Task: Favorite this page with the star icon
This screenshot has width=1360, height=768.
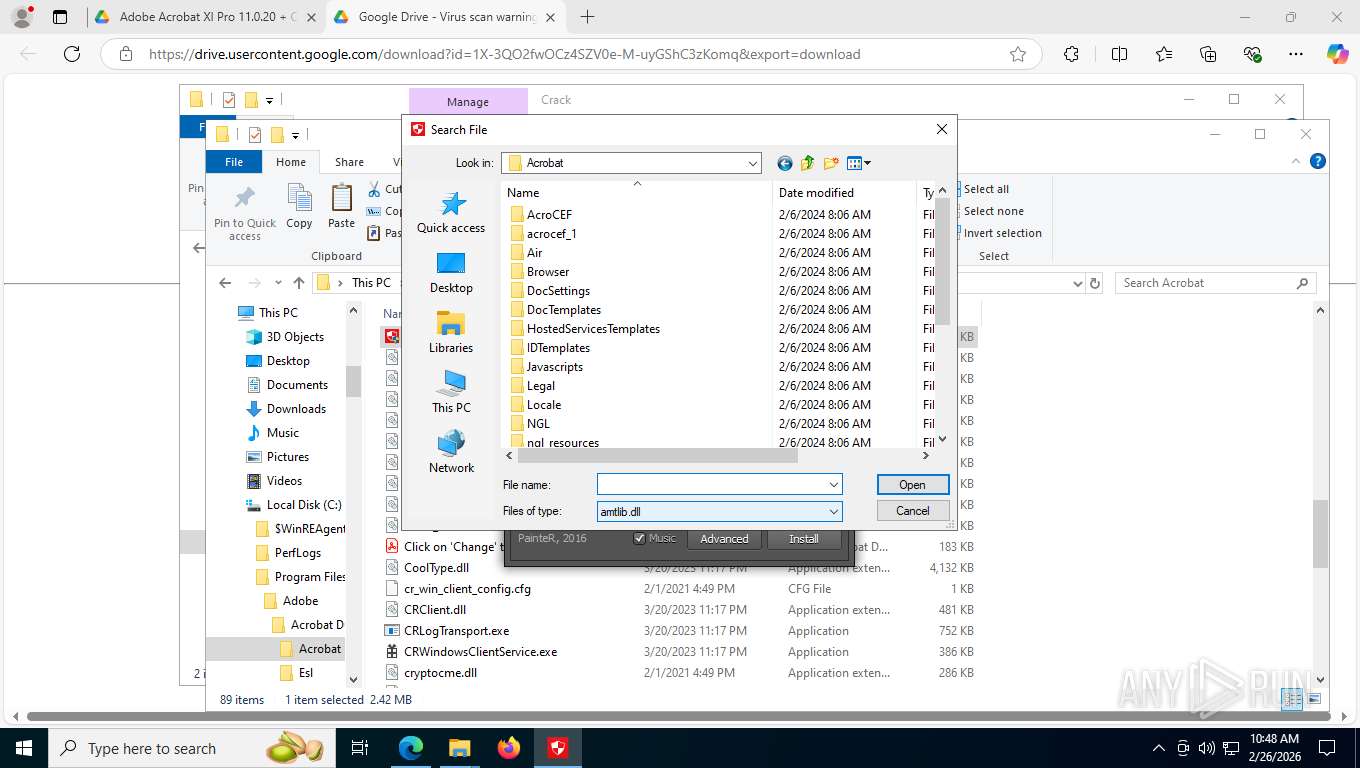Action: (x=1018, y=54)
